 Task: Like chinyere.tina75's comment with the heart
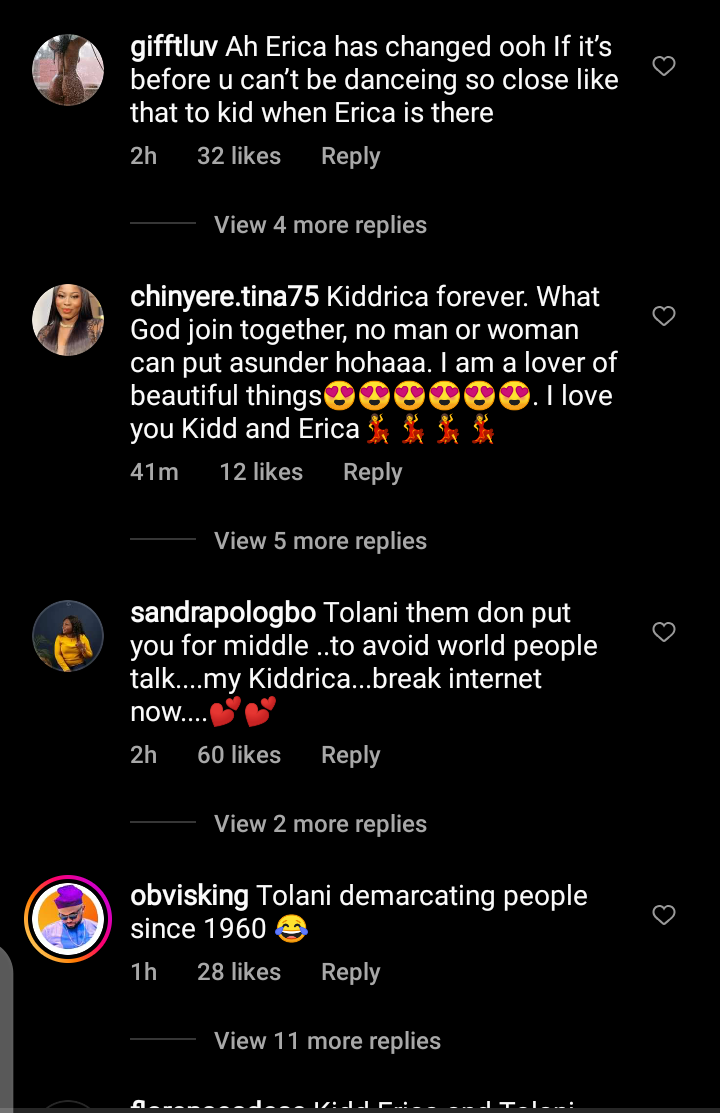[664, 317]
